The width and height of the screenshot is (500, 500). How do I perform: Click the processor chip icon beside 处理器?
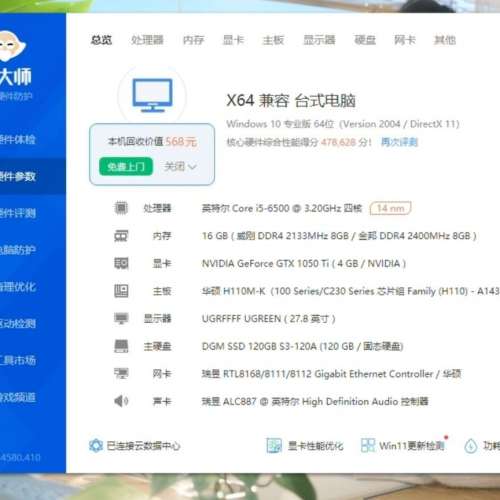121,208
